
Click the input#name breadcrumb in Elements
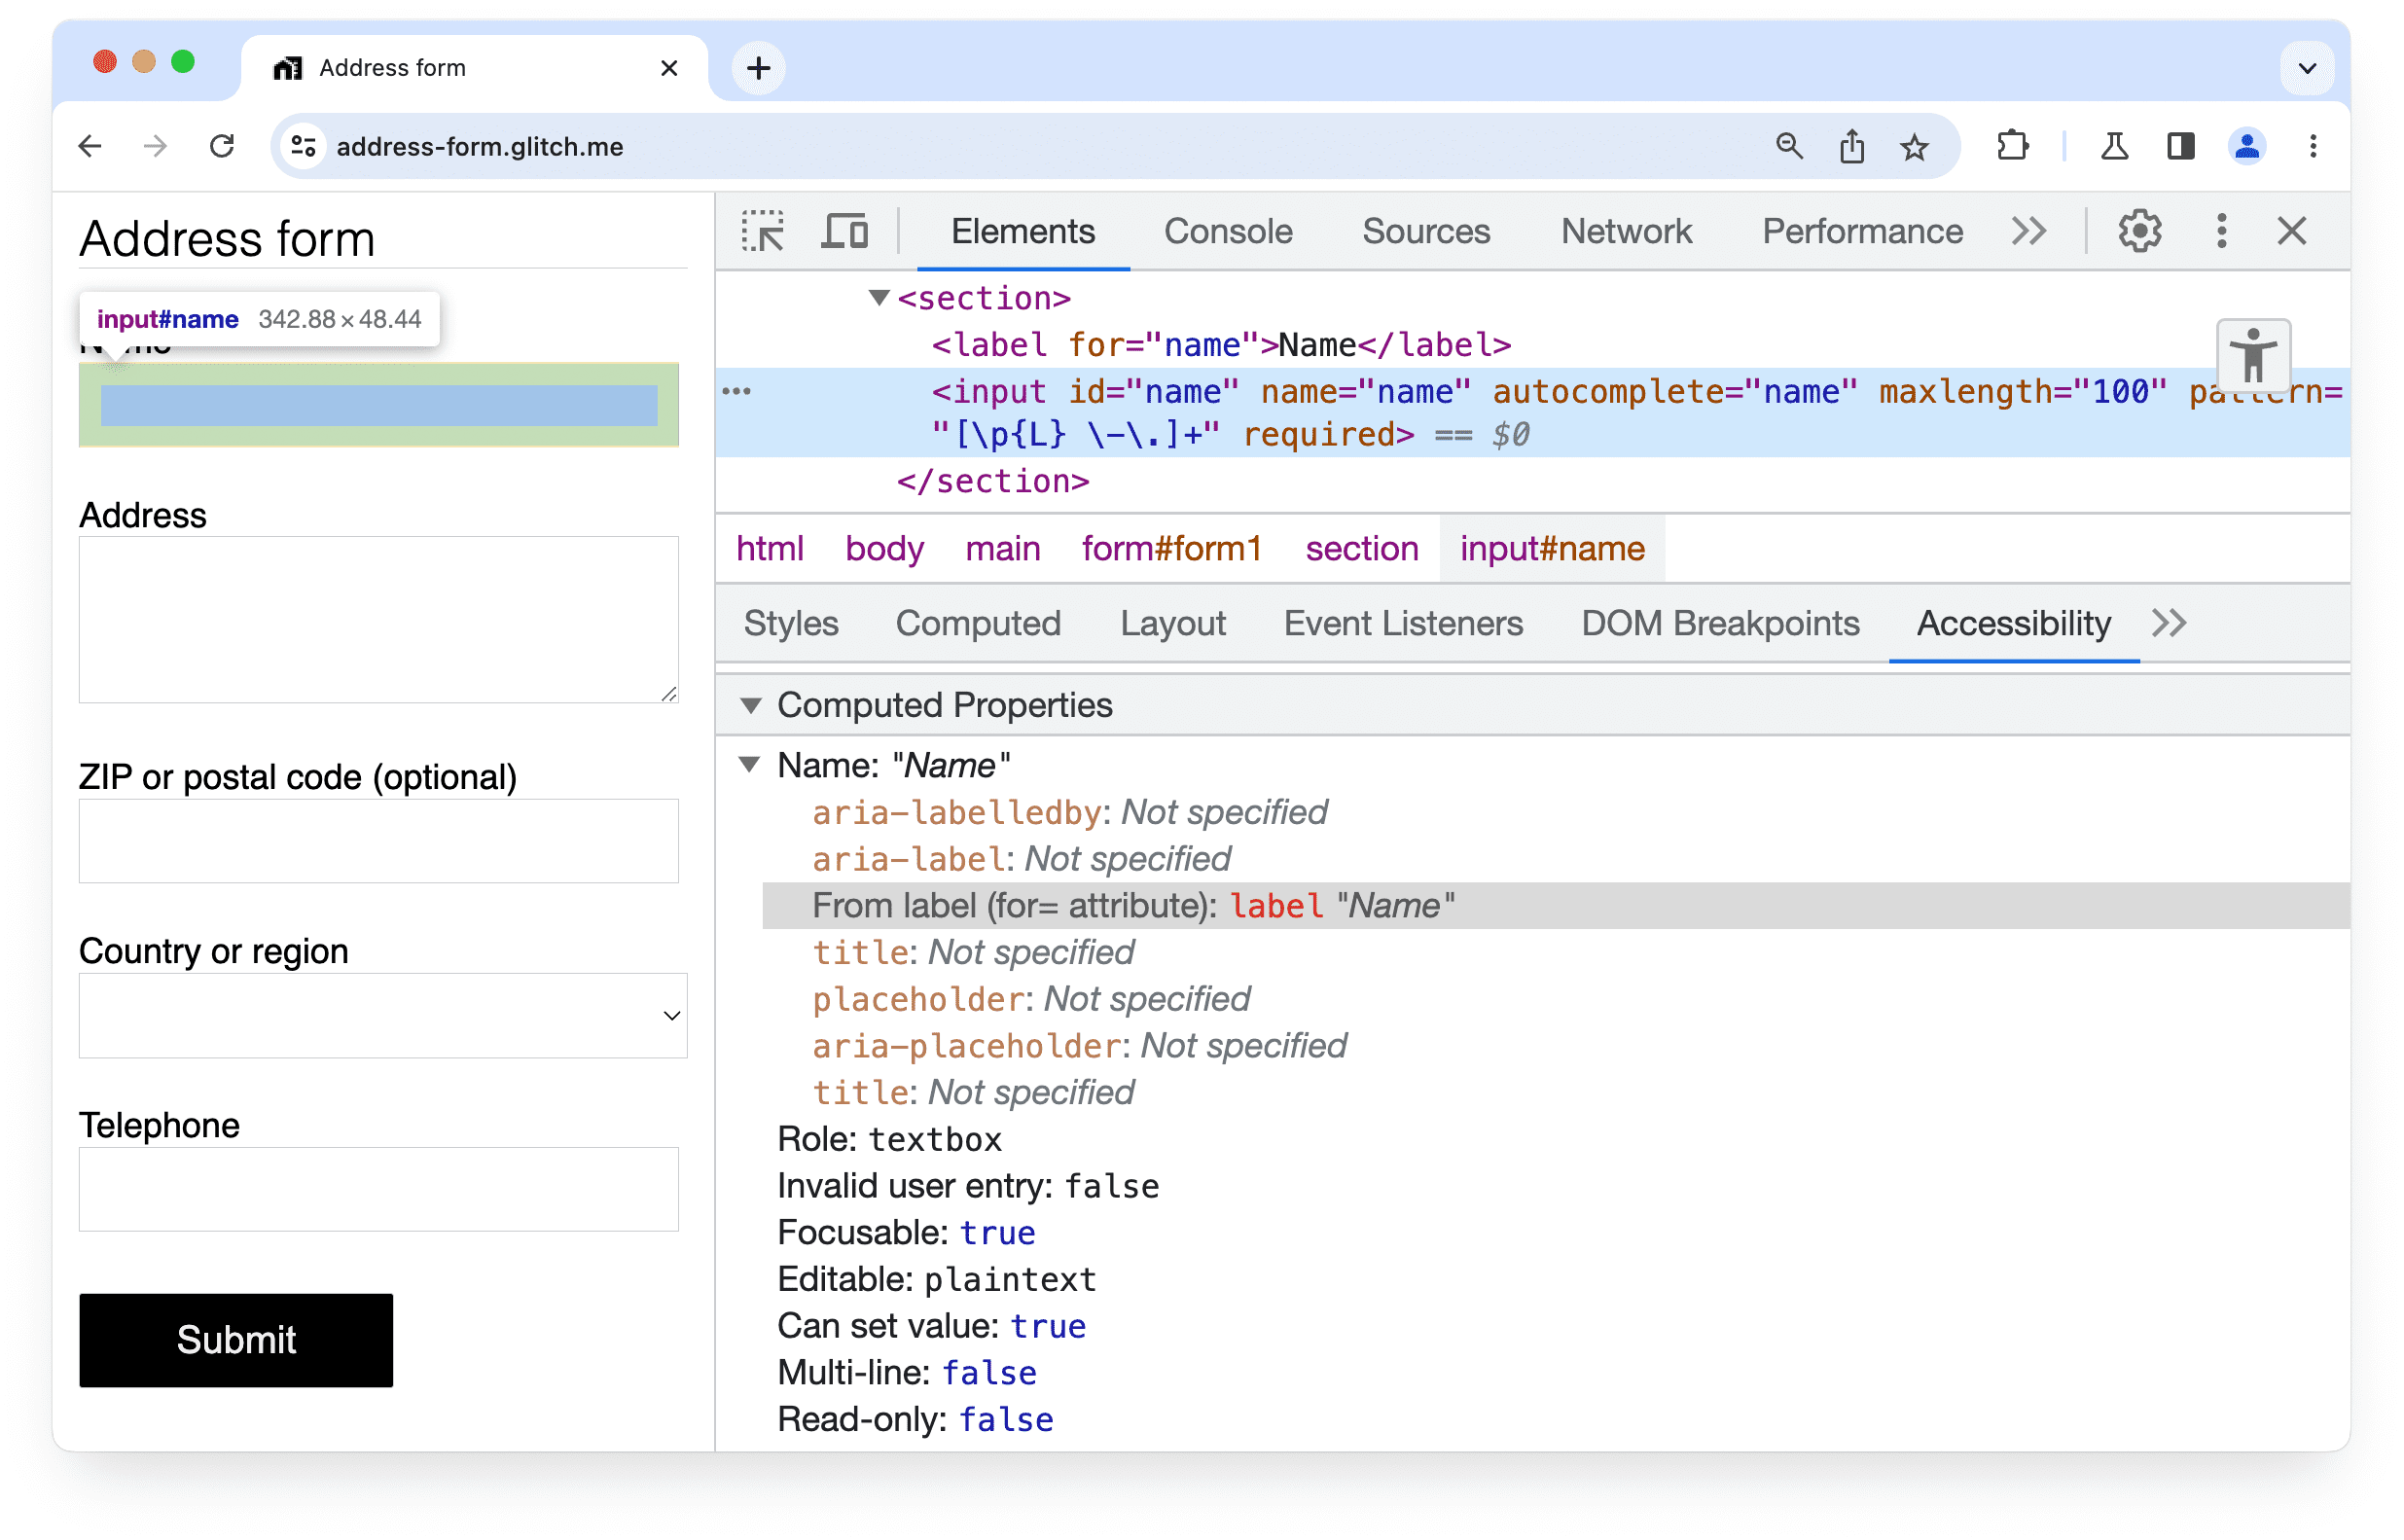pyautogui.click(x=1551, y=549)
